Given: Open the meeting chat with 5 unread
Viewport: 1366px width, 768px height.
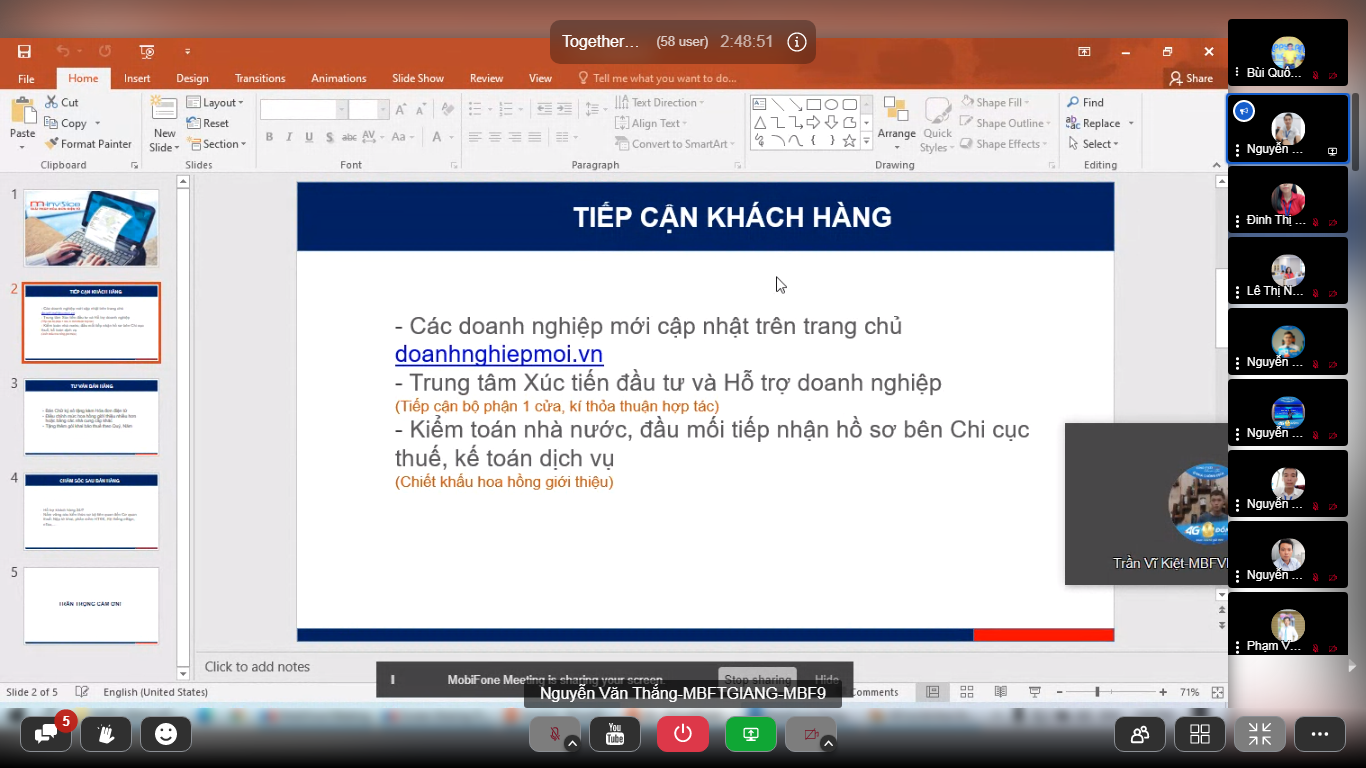Looking at the screenshot, I should coord(46,734).
